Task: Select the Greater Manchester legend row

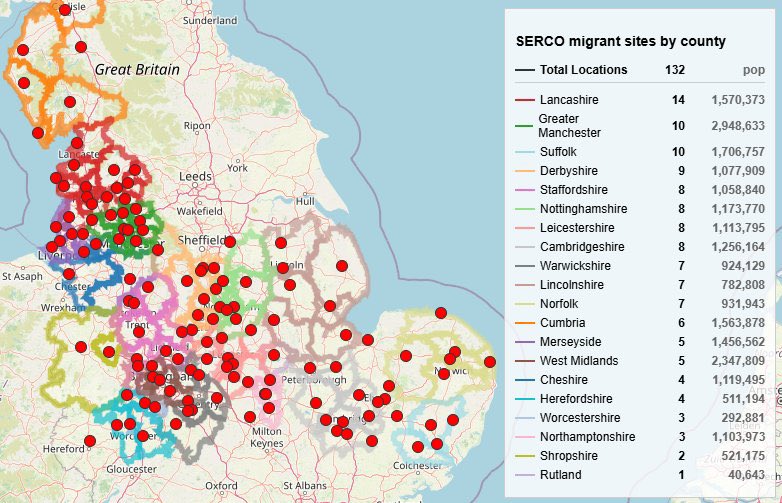Action: pos(640,126)
